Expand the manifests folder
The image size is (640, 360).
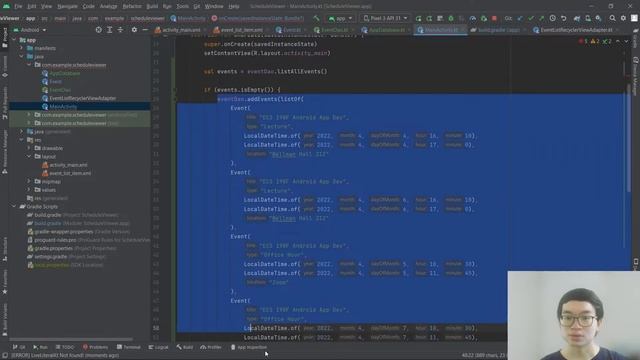(x=22, y=48)
